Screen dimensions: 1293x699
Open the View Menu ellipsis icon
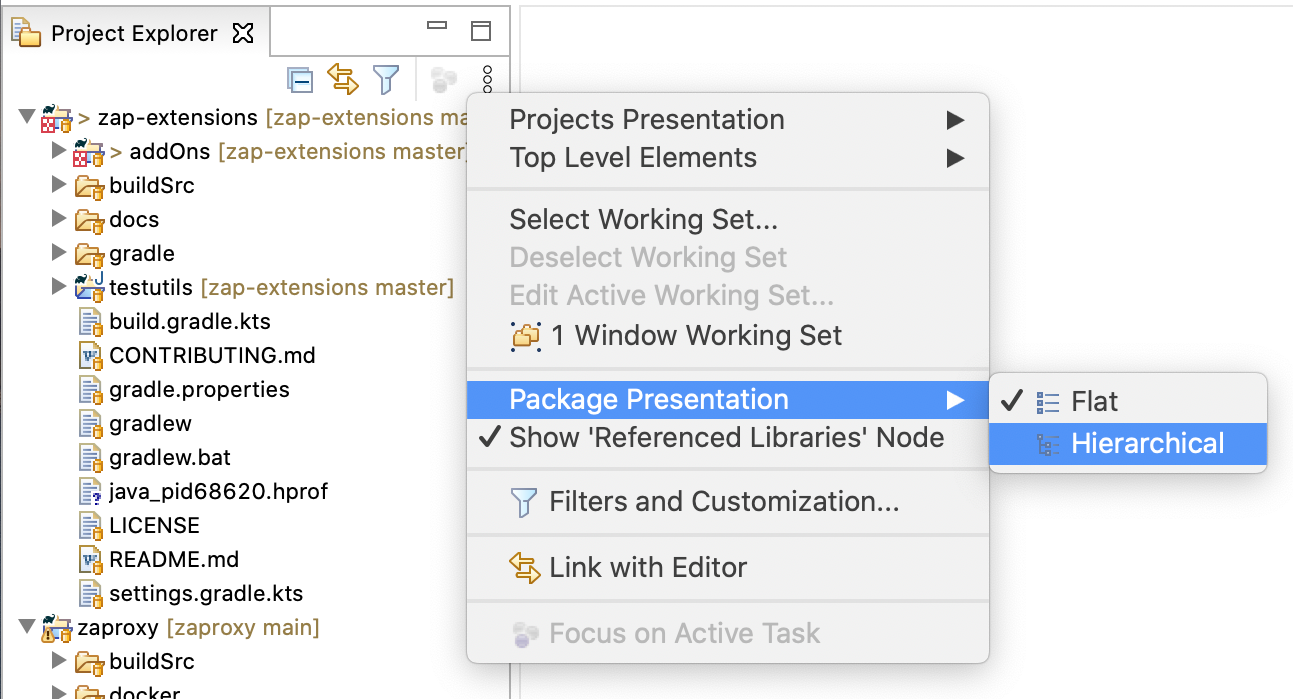[x=487, y=79]
